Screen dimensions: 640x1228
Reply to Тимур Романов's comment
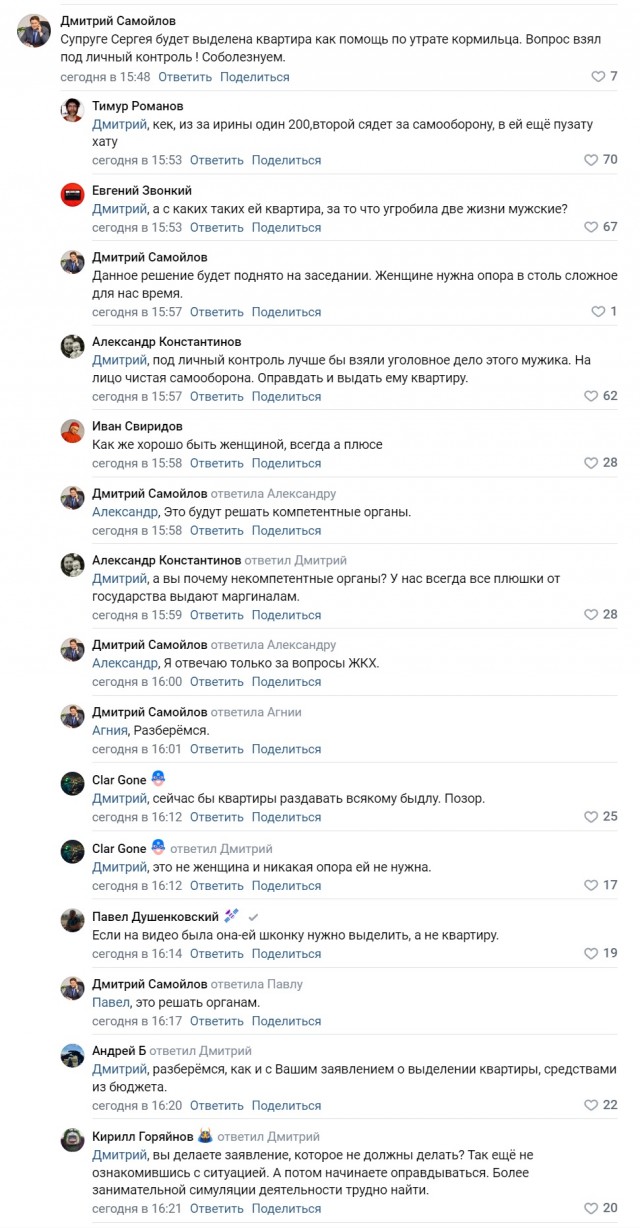click(217, 160)
